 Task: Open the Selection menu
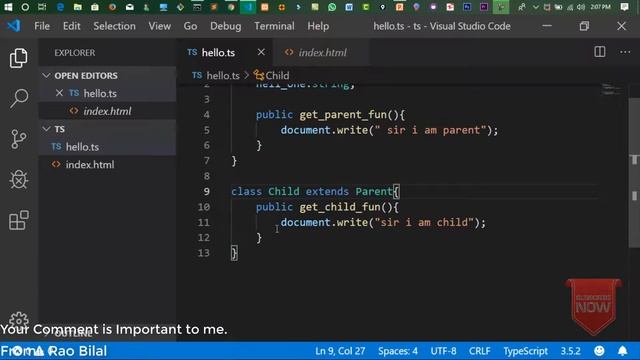point(114,26)
